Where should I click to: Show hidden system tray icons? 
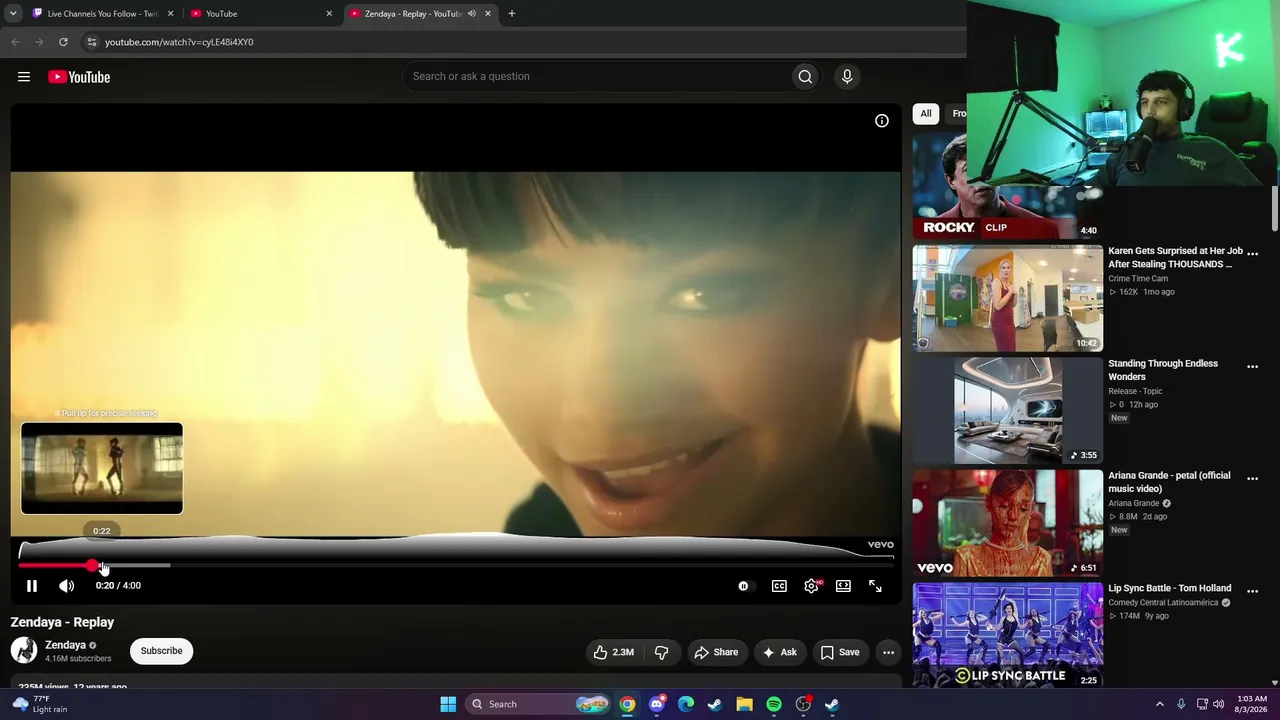(1160, 704)
